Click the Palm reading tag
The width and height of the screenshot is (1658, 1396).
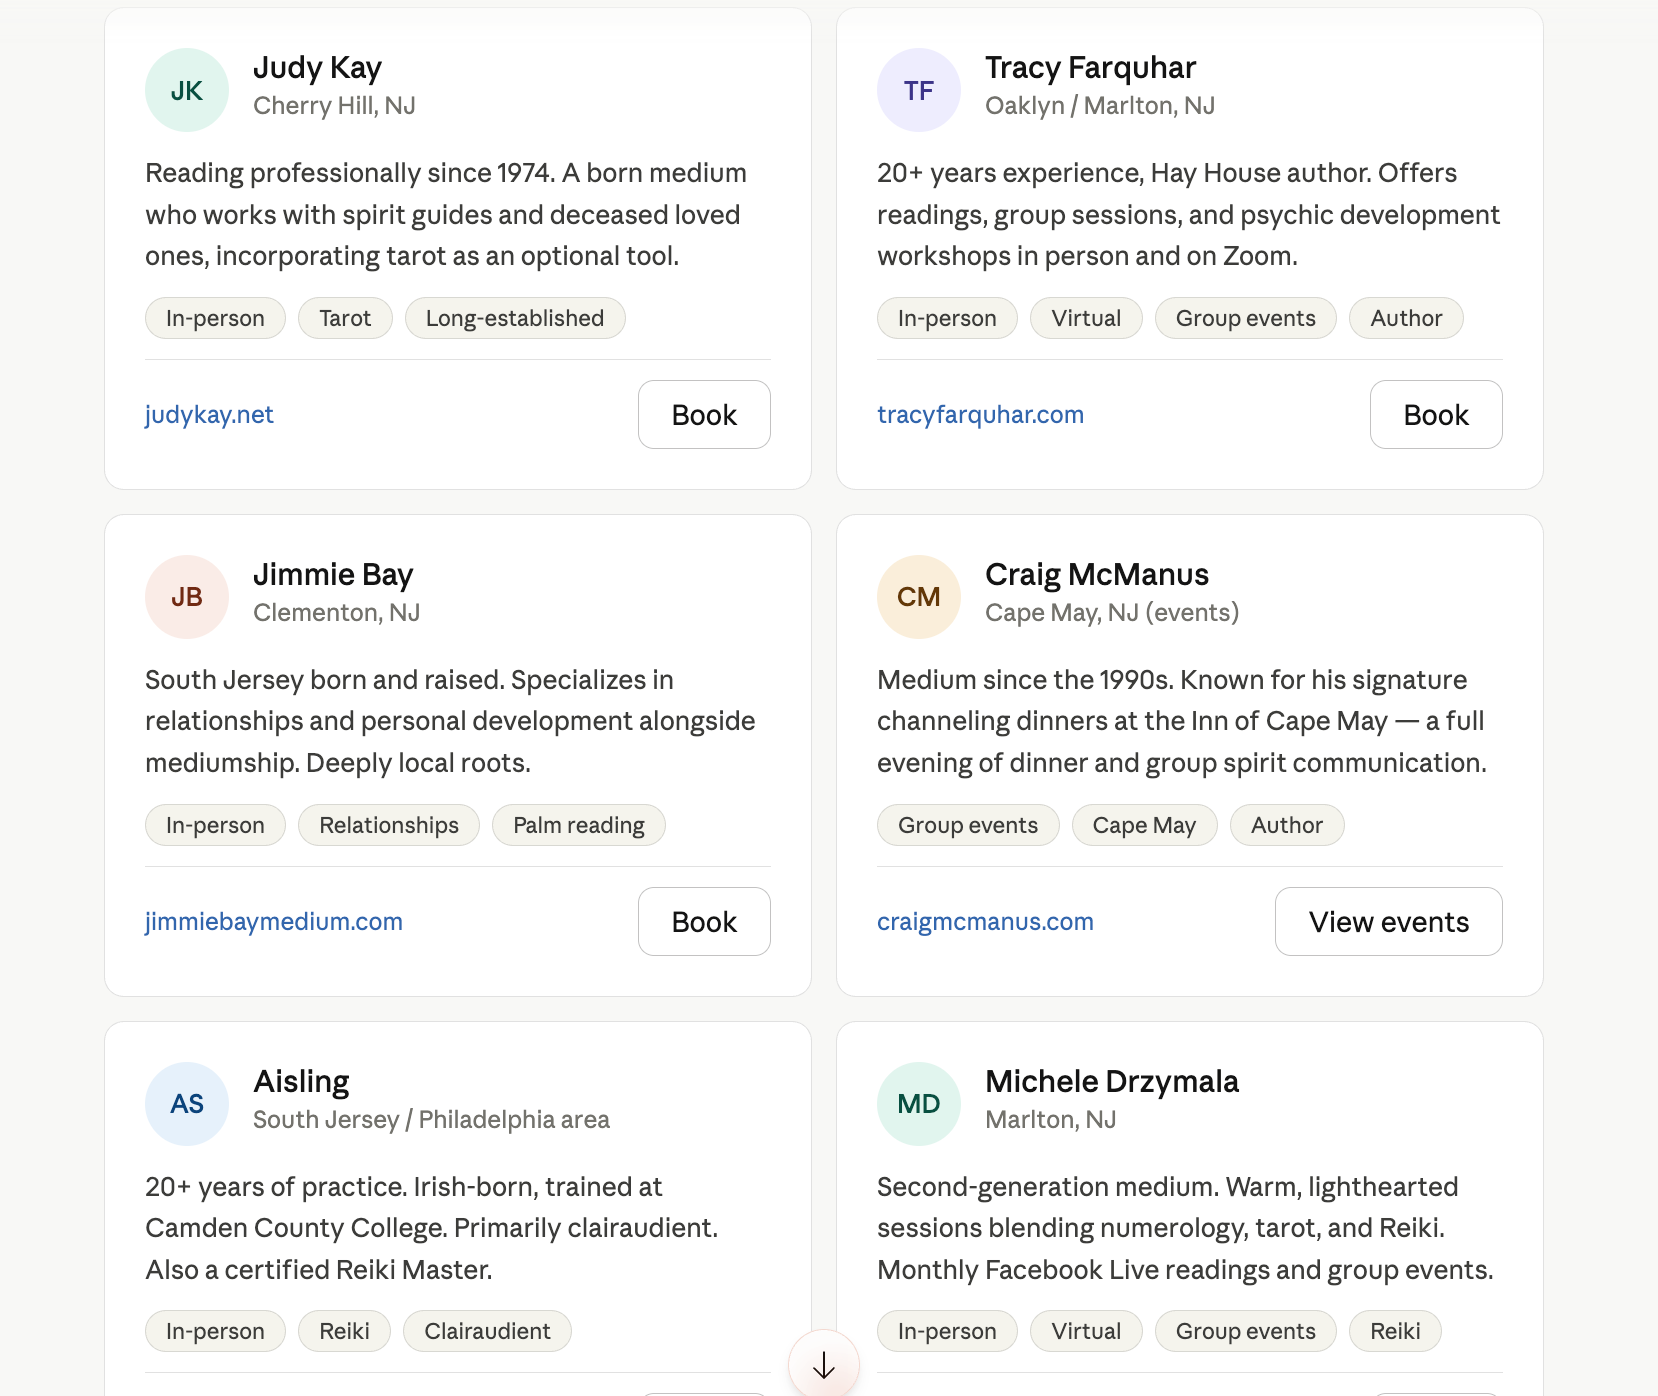pos(578,825)
